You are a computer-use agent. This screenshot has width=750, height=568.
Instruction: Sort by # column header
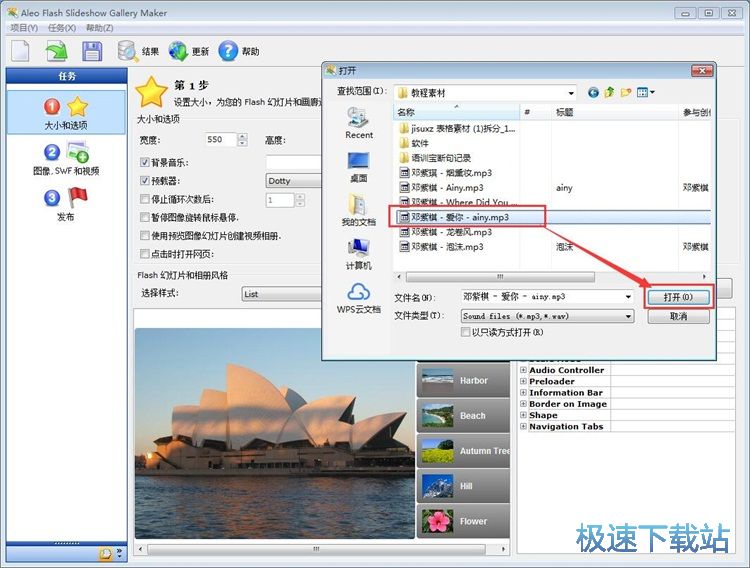click(x=535, y=112)
